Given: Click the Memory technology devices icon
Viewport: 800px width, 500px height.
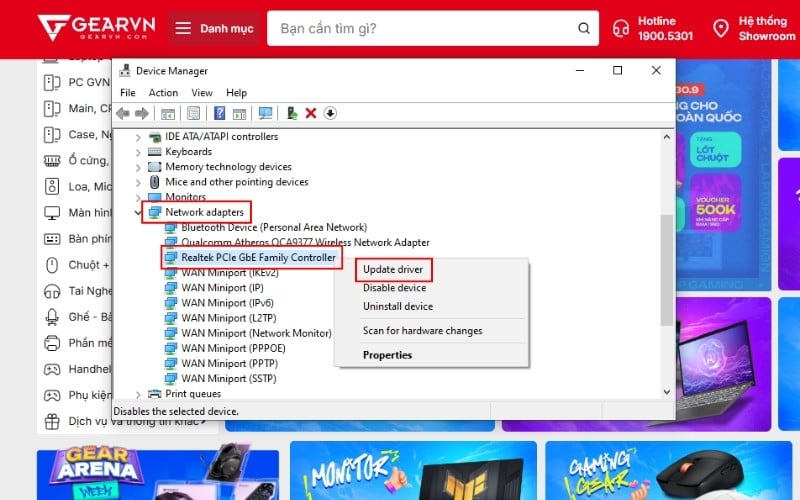Looking at the screenshot, I should (x=154, y=167).
